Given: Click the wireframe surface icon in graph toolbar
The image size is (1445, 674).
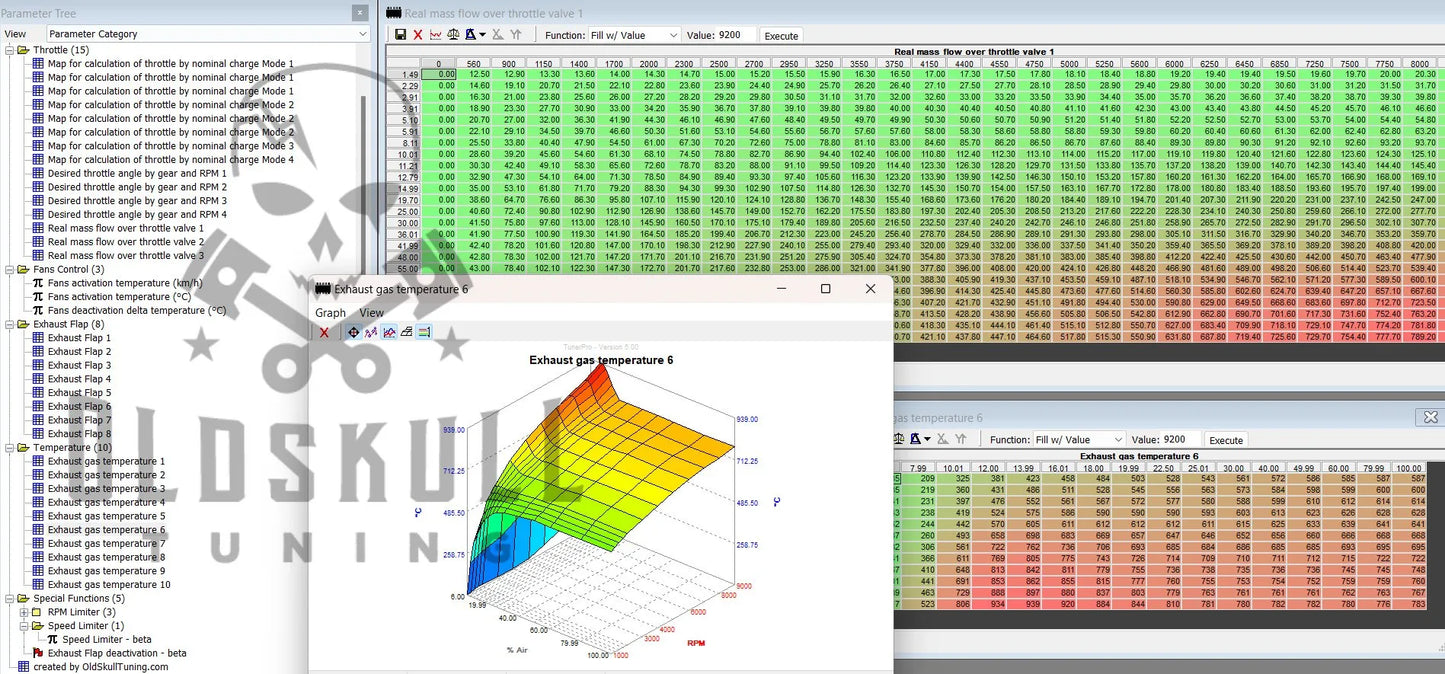Looking at the screenshot, I should 406,332.
